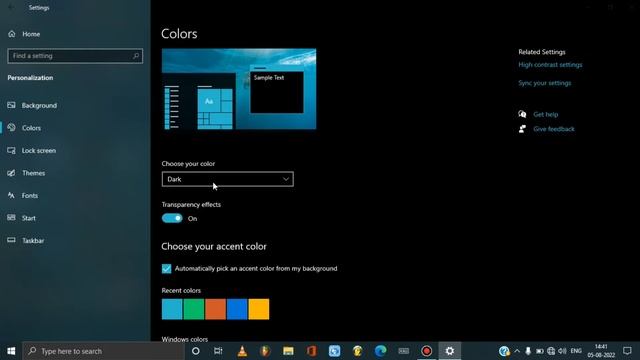The width and height of the screenshot is (640, 360).
Task: Click the help question mark tray icon
Action: 504,351
